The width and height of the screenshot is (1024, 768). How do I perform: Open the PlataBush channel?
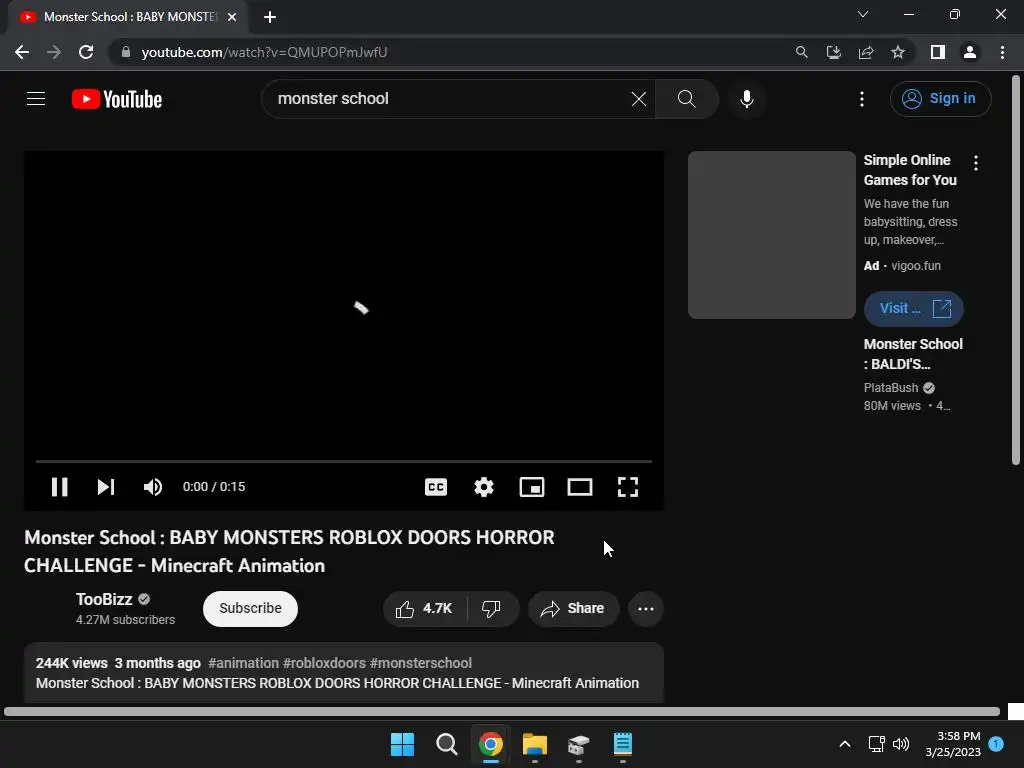(x=891, y=387)
